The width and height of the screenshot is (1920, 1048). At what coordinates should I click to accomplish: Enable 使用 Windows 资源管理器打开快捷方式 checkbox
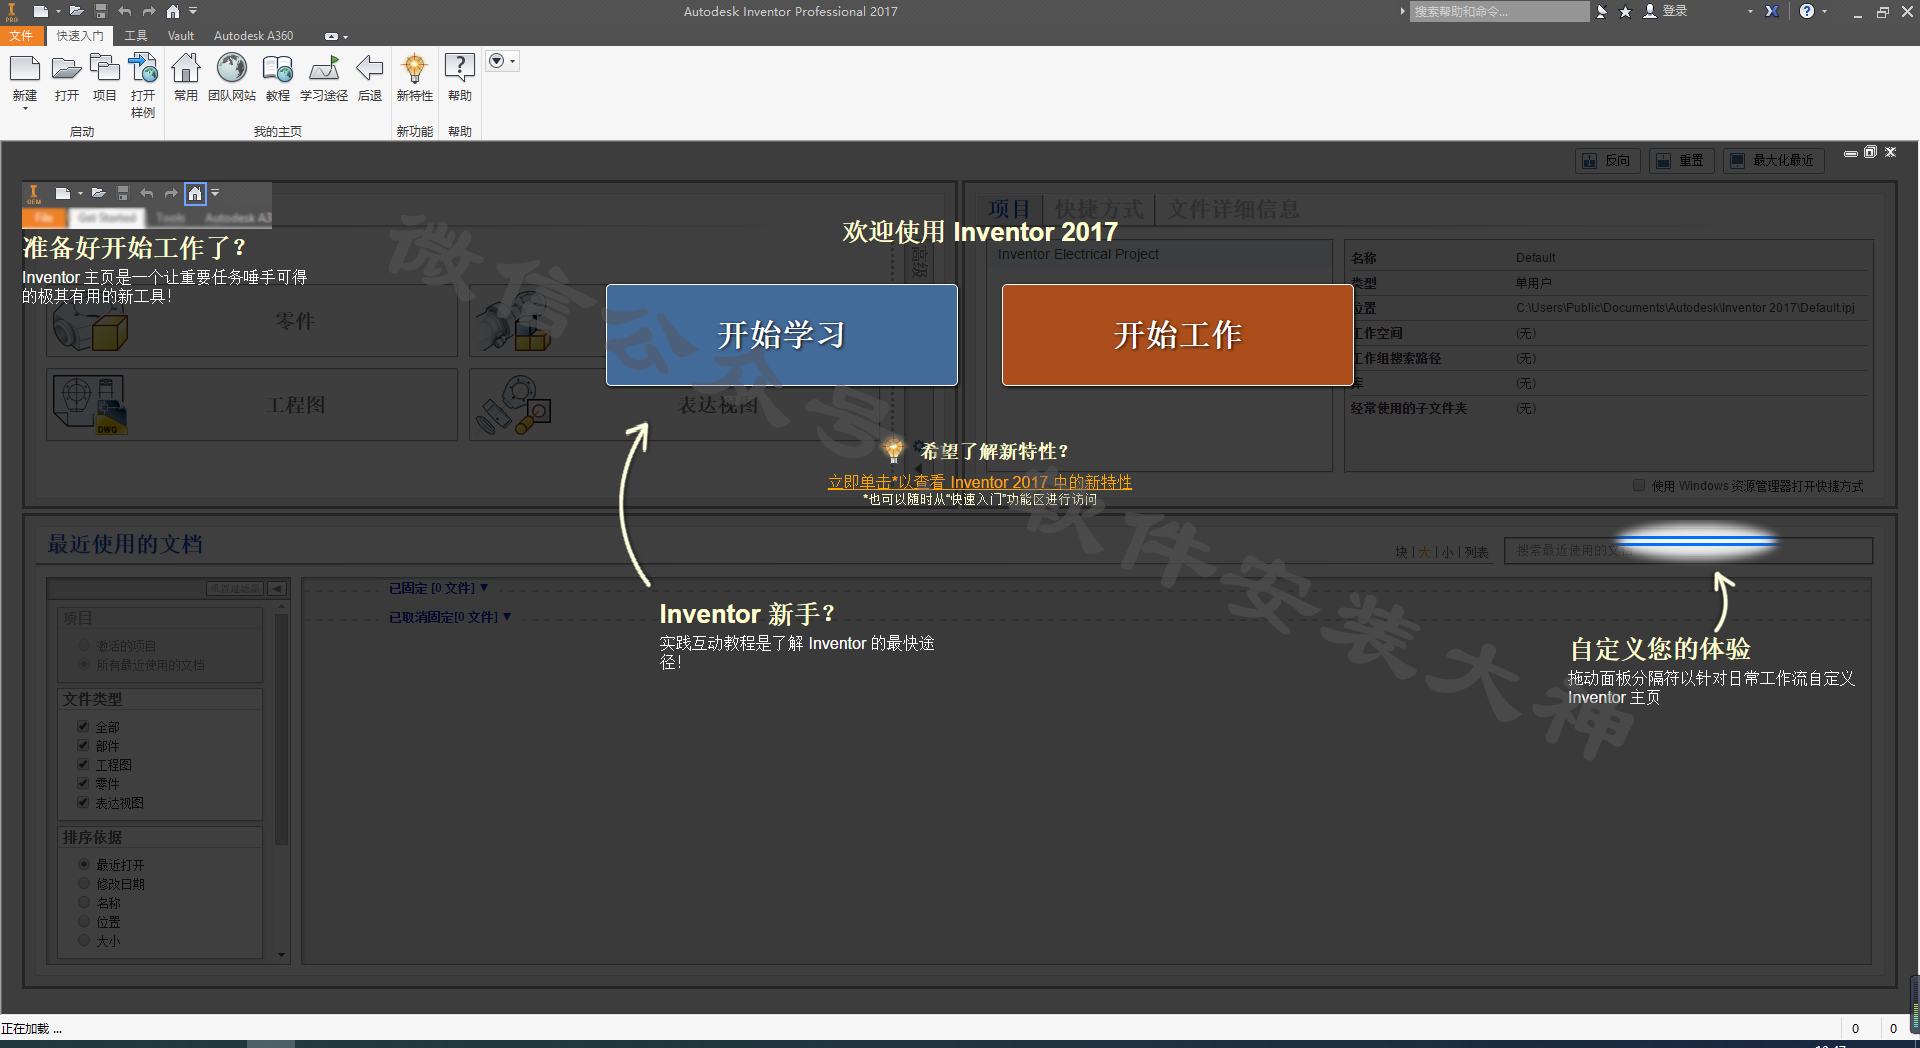[x=1639, y=486]
